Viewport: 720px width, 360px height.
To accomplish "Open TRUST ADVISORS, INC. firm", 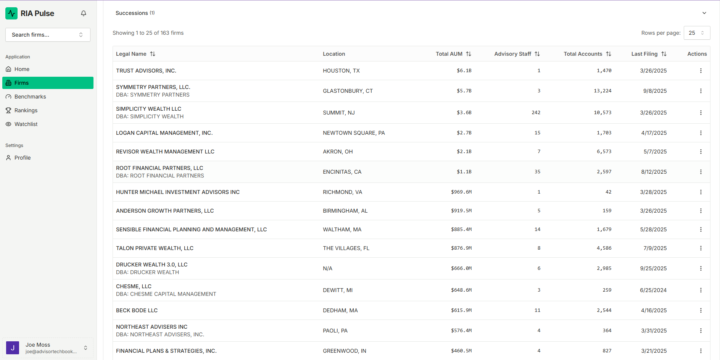I will 146,71.
